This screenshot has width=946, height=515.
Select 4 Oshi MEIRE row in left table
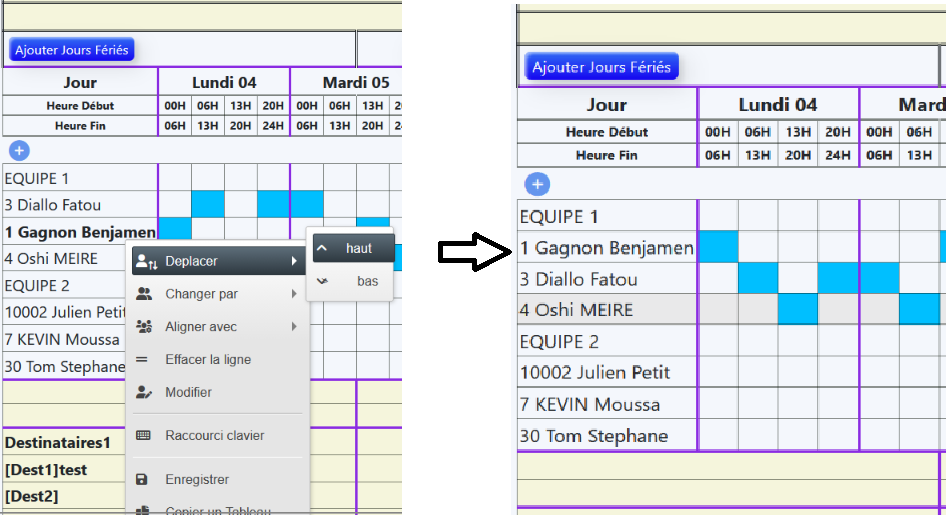pyautogui.click(x=65, y=259)
